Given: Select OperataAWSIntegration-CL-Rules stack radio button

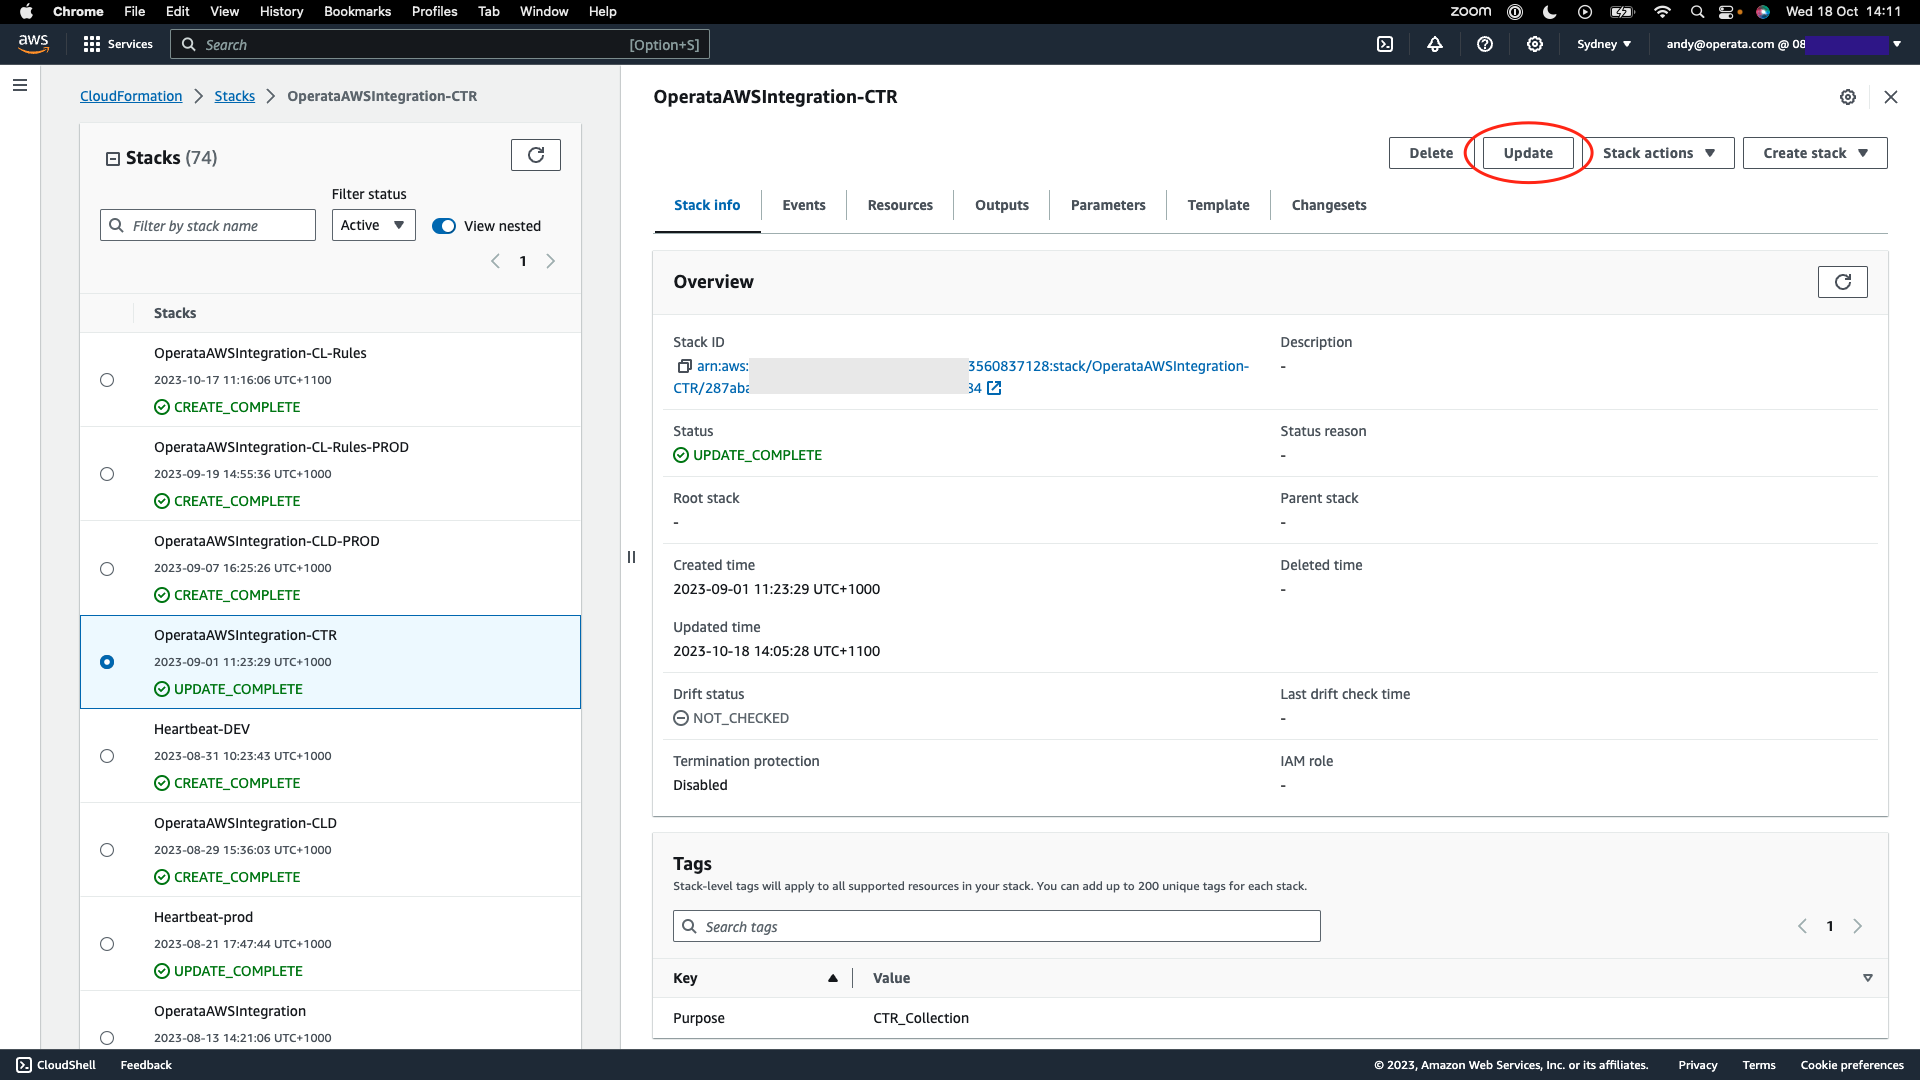Looking at the screenshot, I should [x=107, y=380].
